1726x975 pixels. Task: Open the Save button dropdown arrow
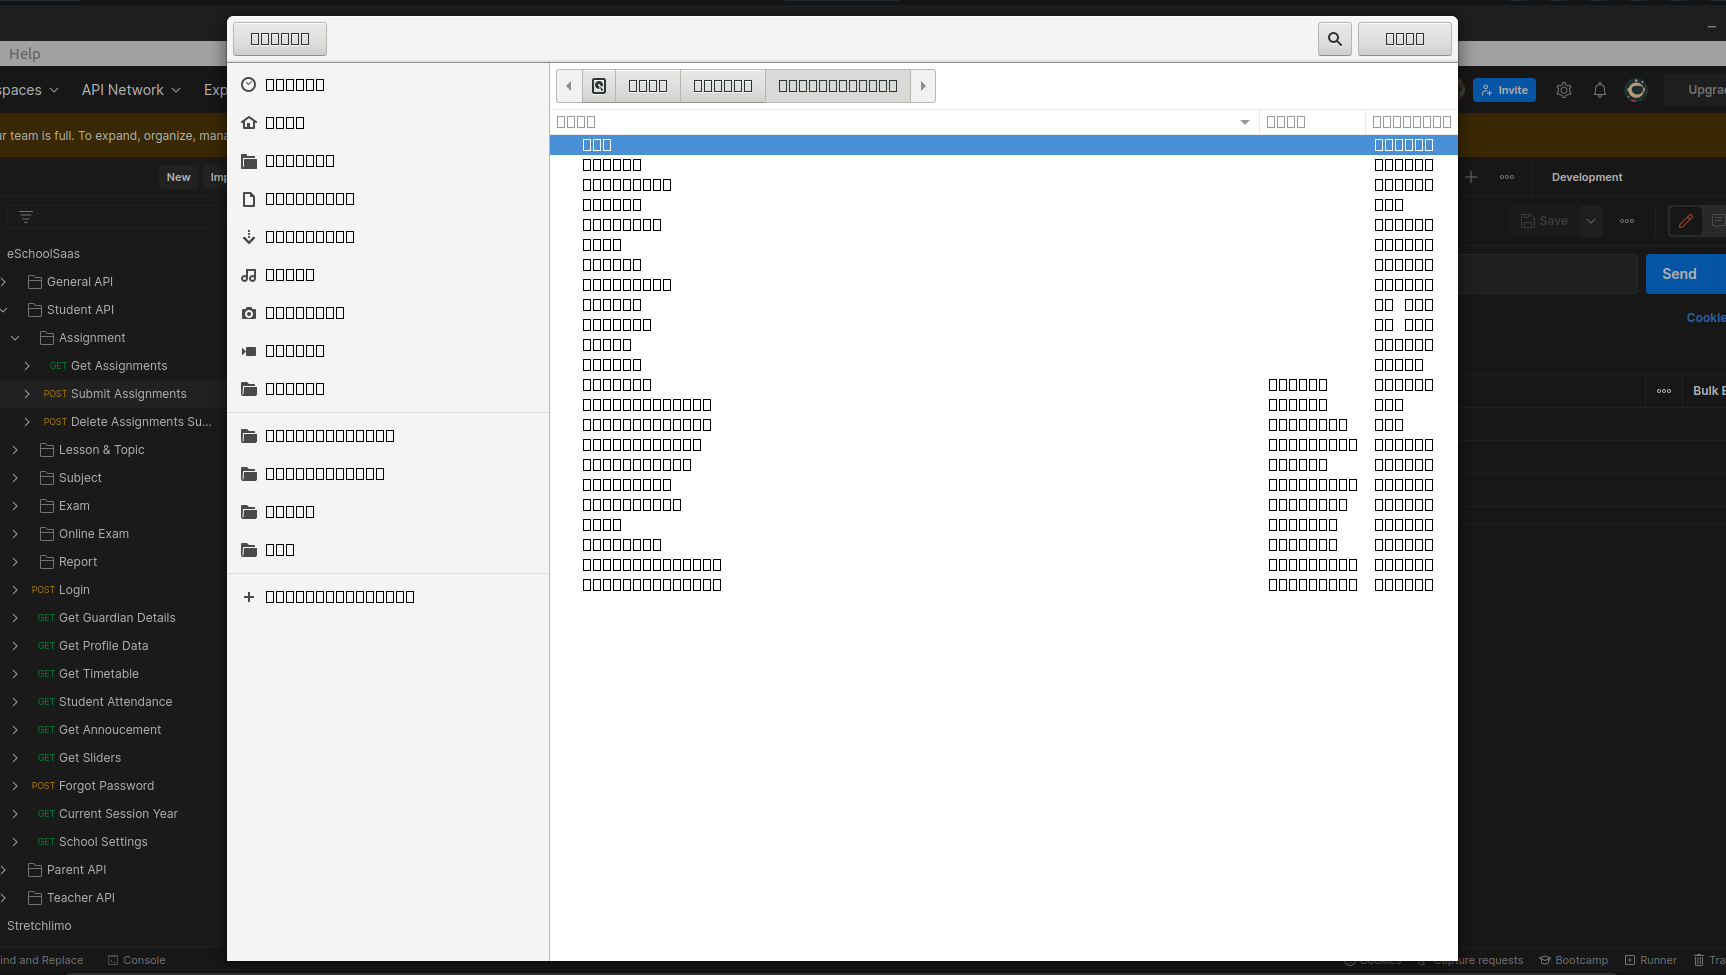[x=1591, y=220]
